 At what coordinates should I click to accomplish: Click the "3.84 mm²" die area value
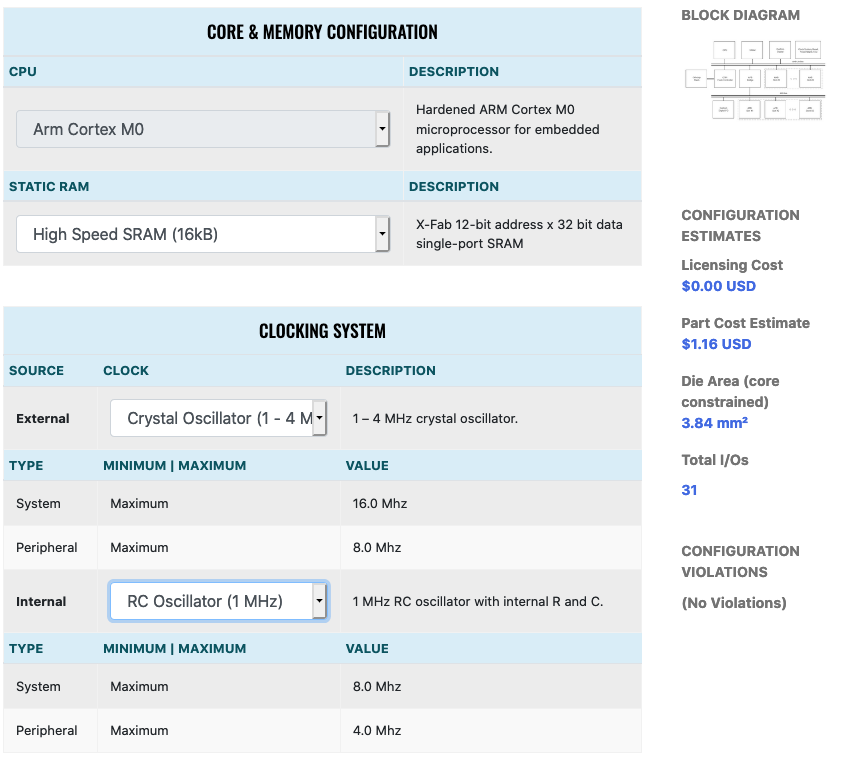[x=714, y=423]
